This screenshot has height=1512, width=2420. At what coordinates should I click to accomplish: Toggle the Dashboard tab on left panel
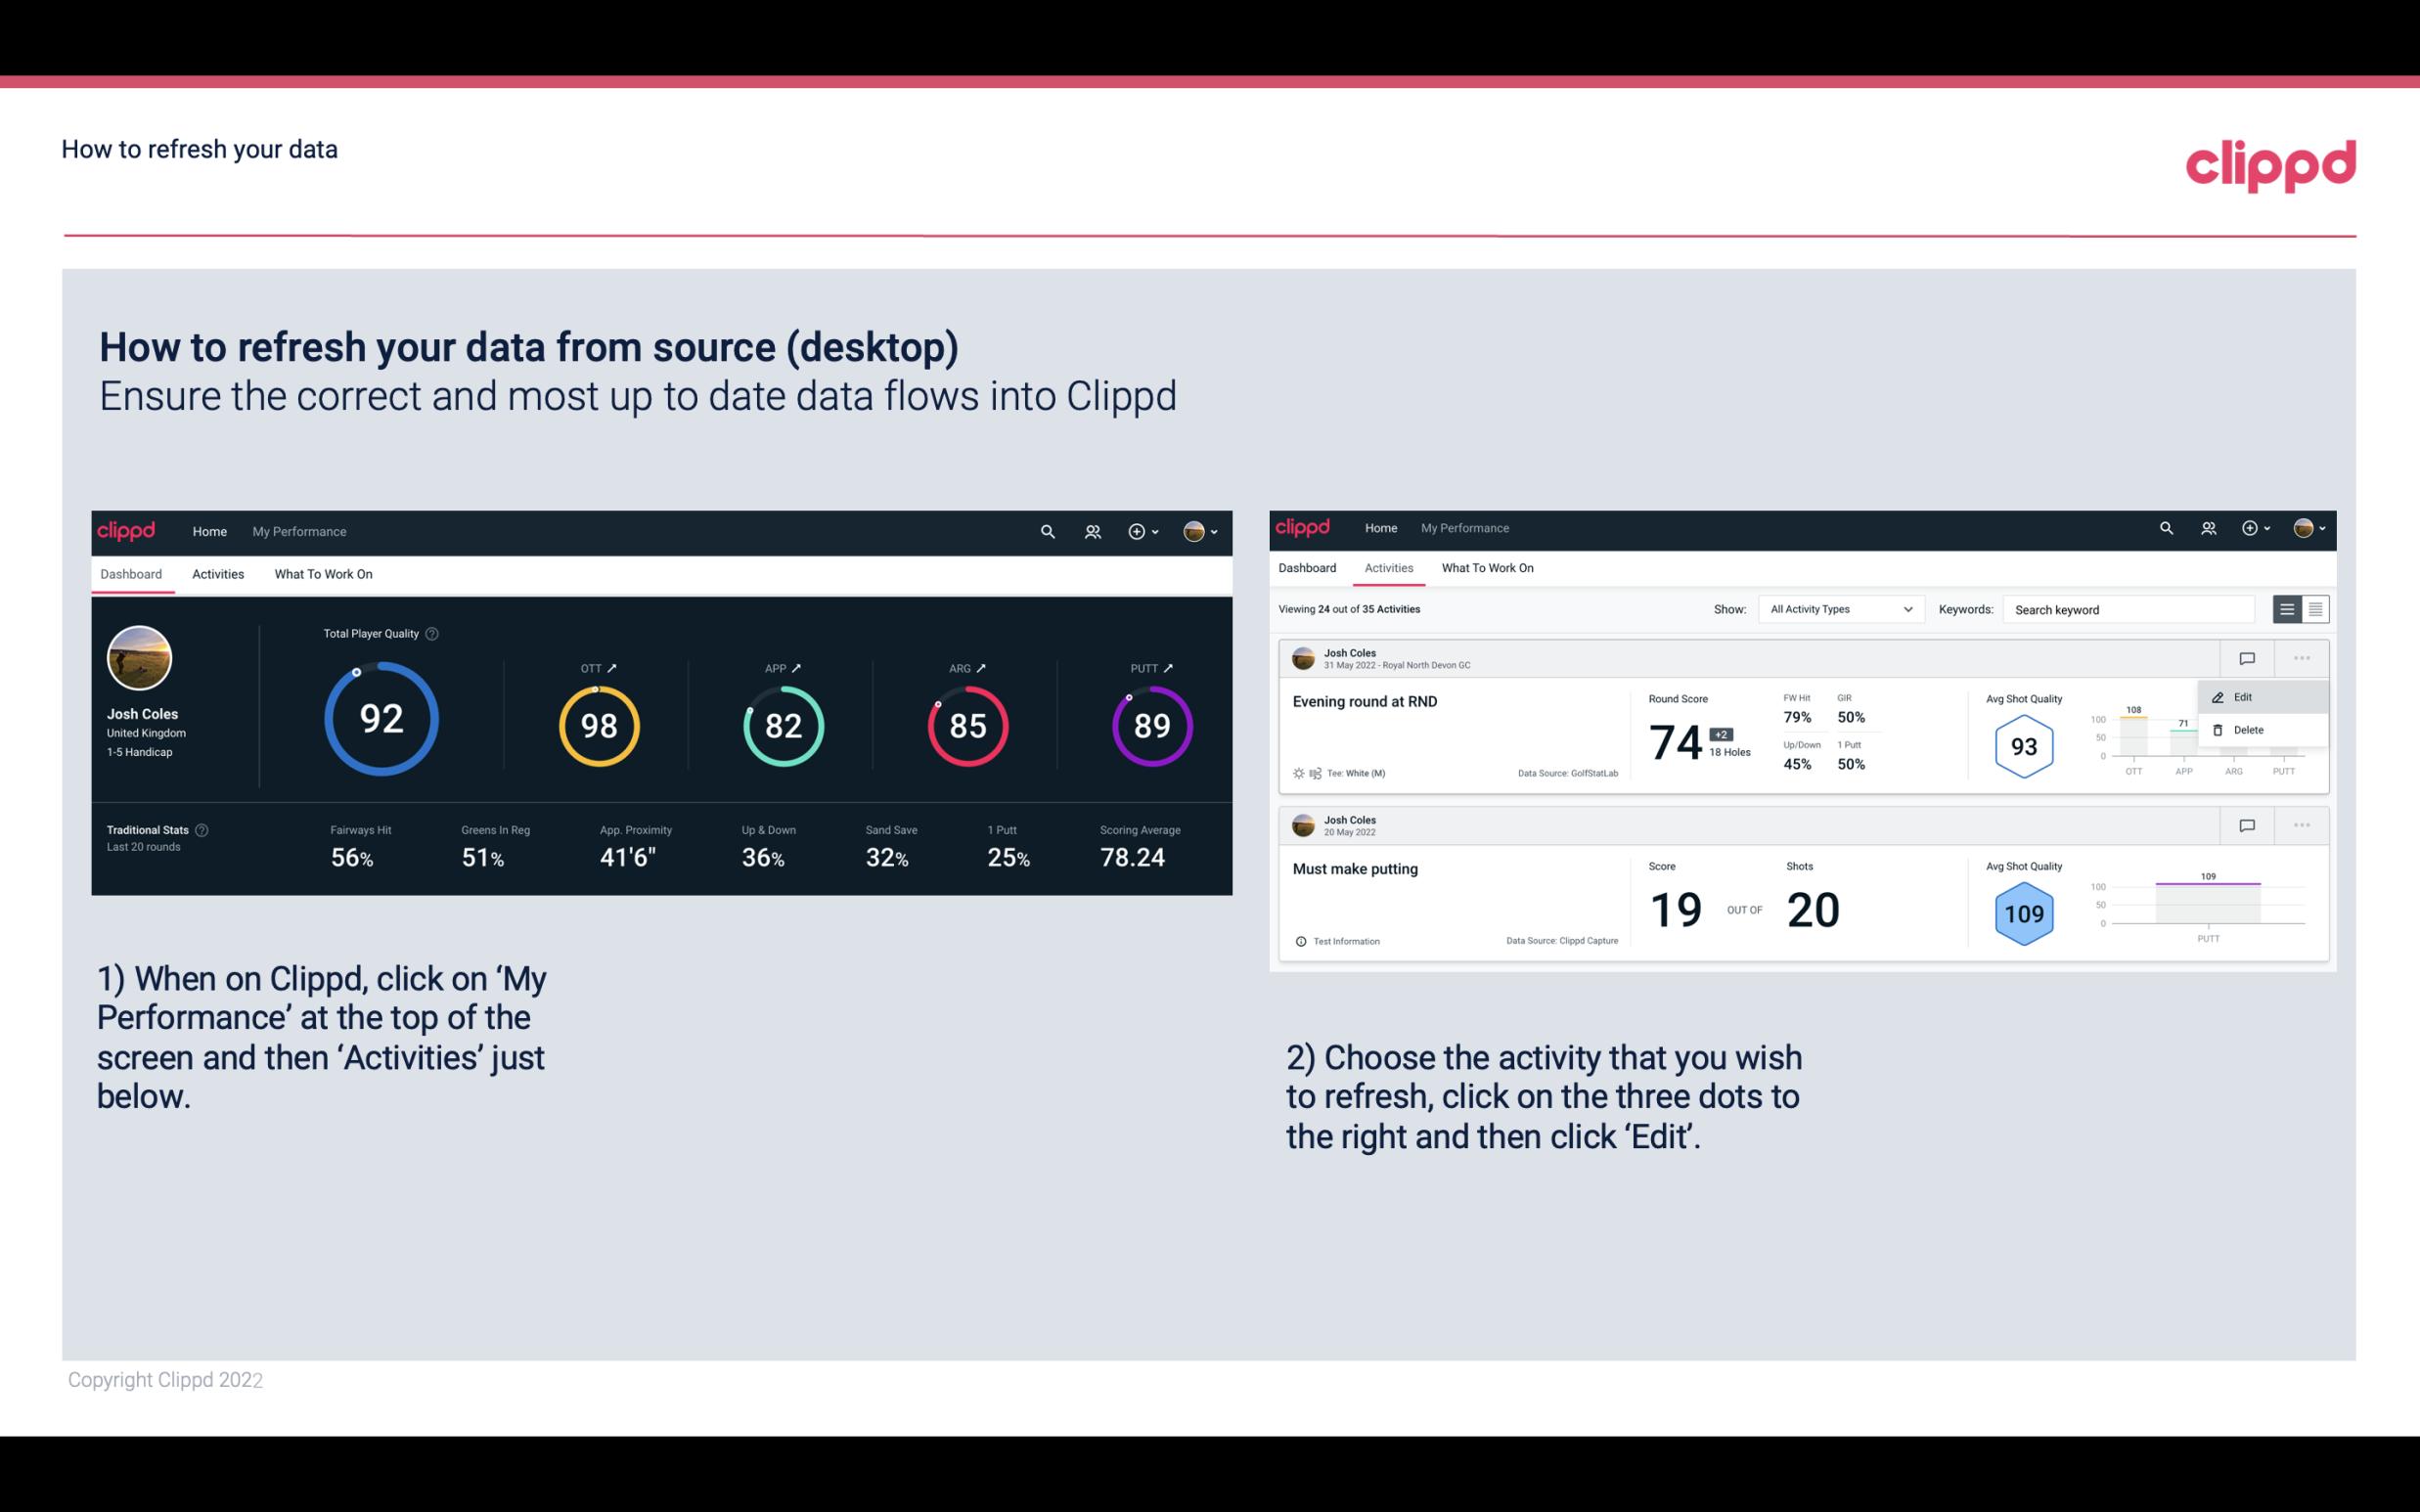point(131,571)
